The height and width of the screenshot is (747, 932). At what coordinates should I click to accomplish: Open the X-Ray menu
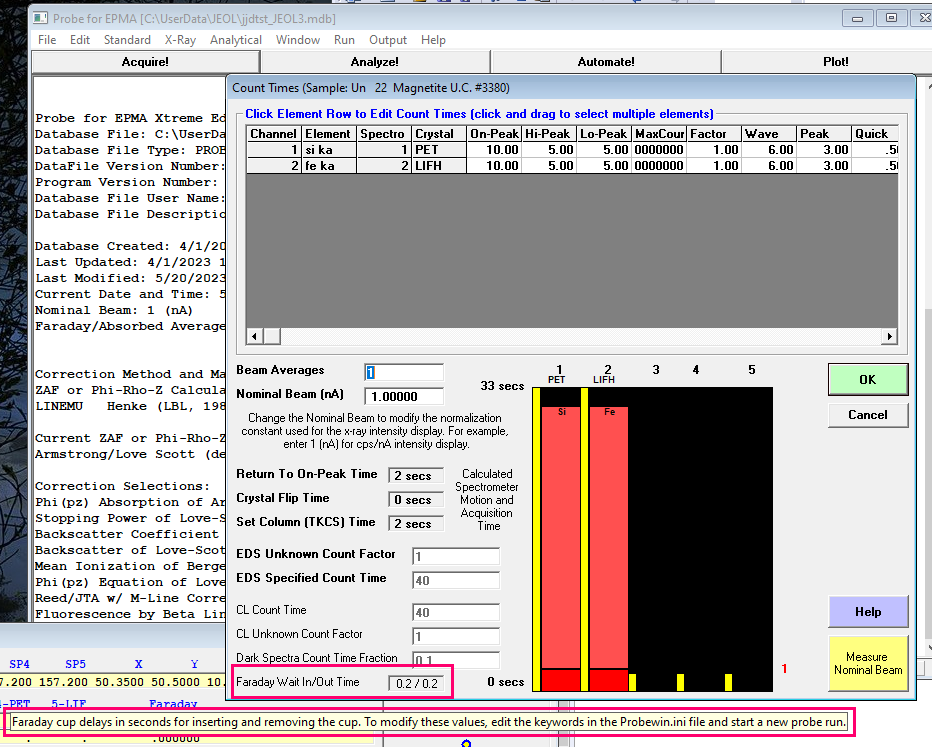click(180, 40)
